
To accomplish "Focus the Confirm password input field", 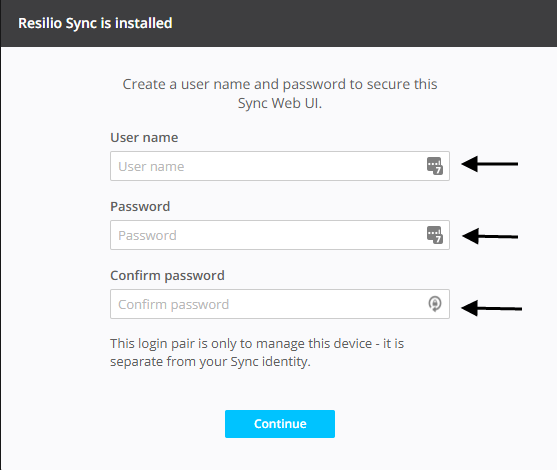I will pos(280,304).
